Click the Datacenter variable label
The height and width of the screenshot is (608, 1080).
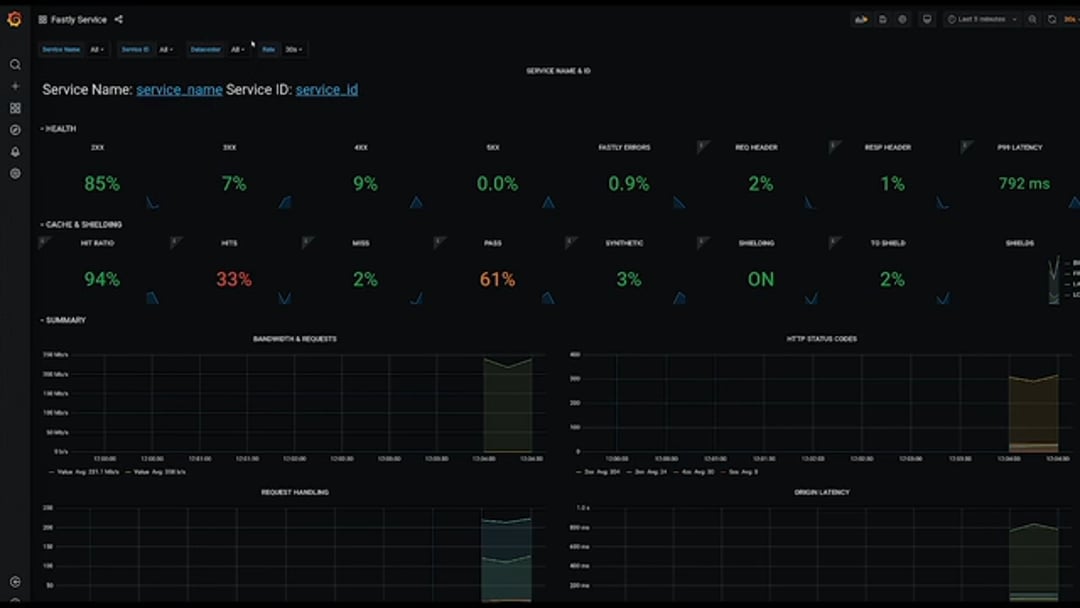pyautogui.click(x=205, y=50)
